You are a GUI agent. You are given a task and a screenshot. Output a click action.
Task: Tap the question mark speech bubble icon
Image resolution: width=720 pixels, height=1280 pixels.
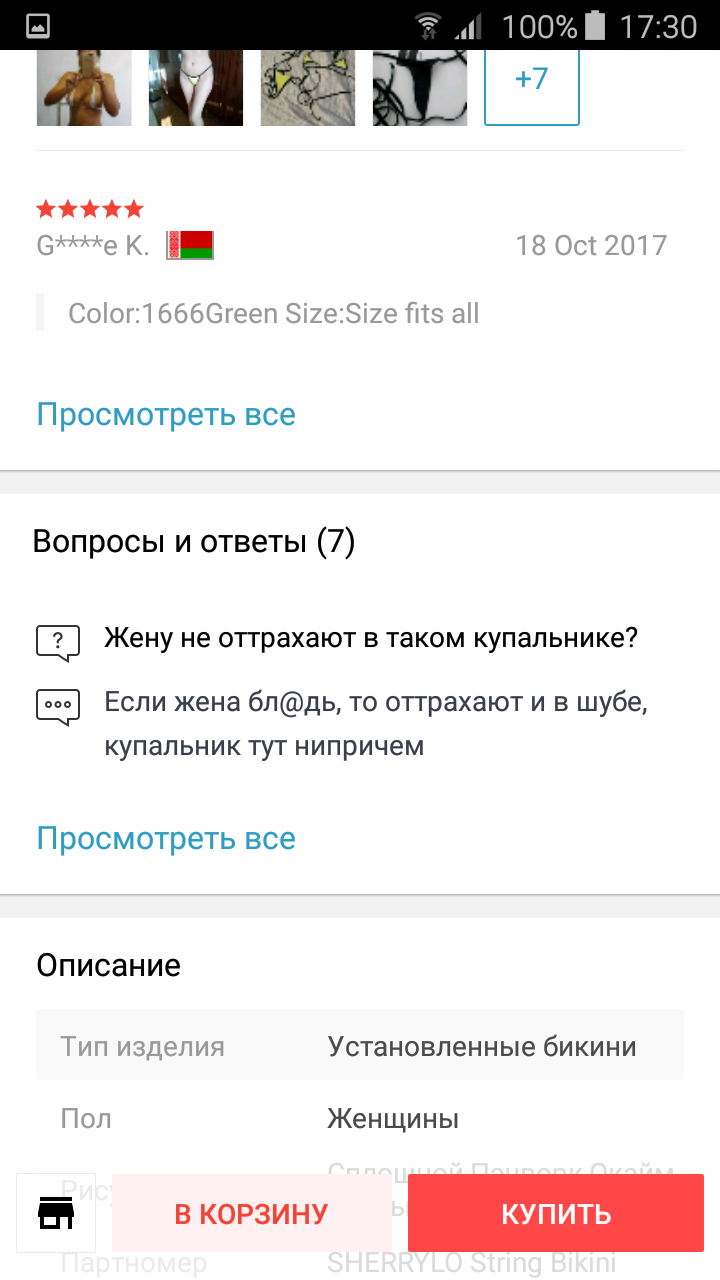57,642
